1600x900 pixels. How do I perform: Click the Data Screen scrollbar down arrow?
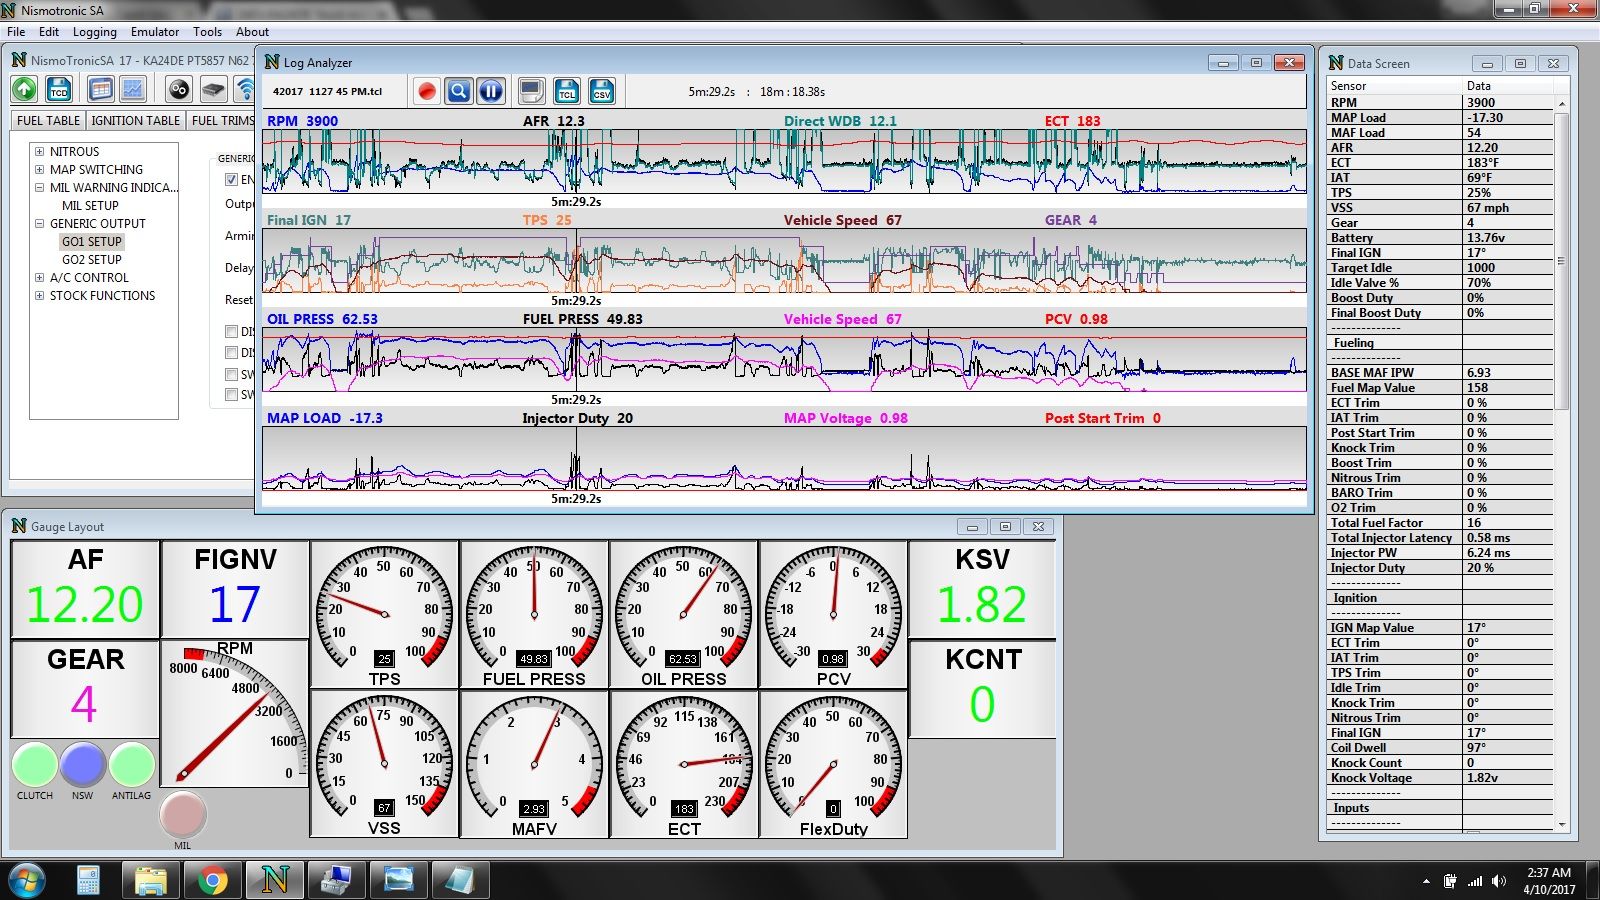tap(1561, 824)
